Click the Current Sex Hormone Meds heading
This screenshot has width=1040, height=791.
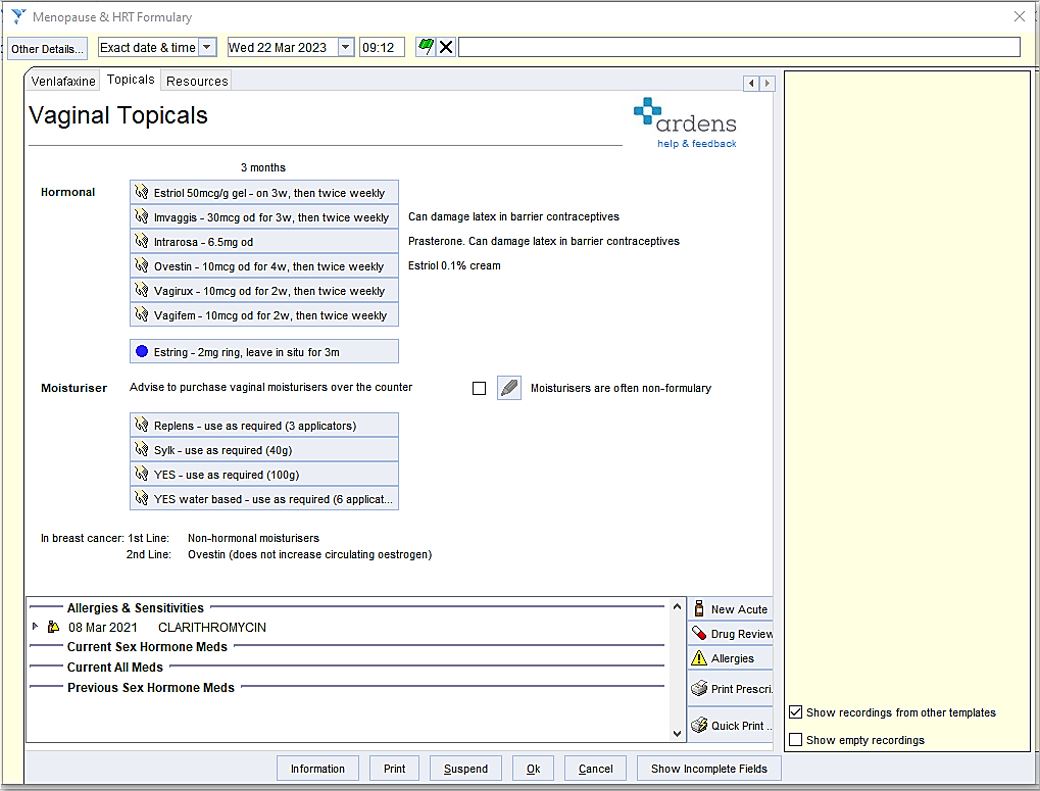(x=147, y=646)
